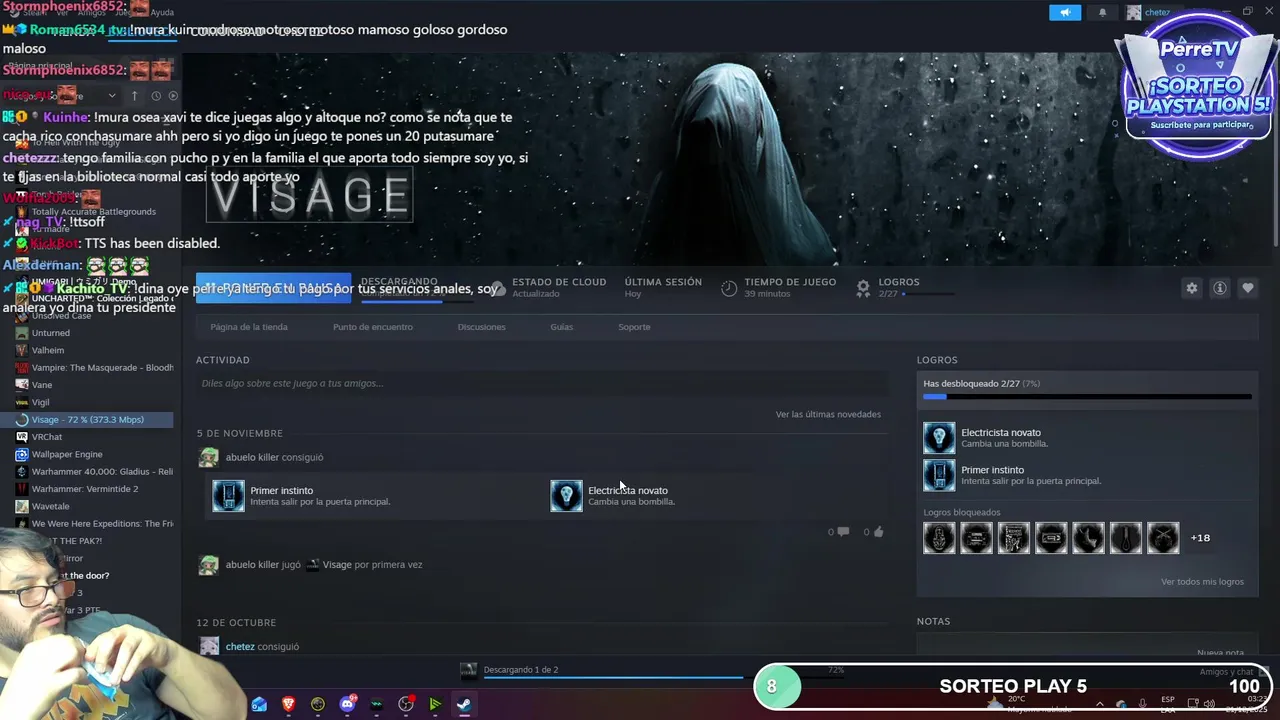
Task: Add Visage to favorites heart icon
Action: (1248, 288)
